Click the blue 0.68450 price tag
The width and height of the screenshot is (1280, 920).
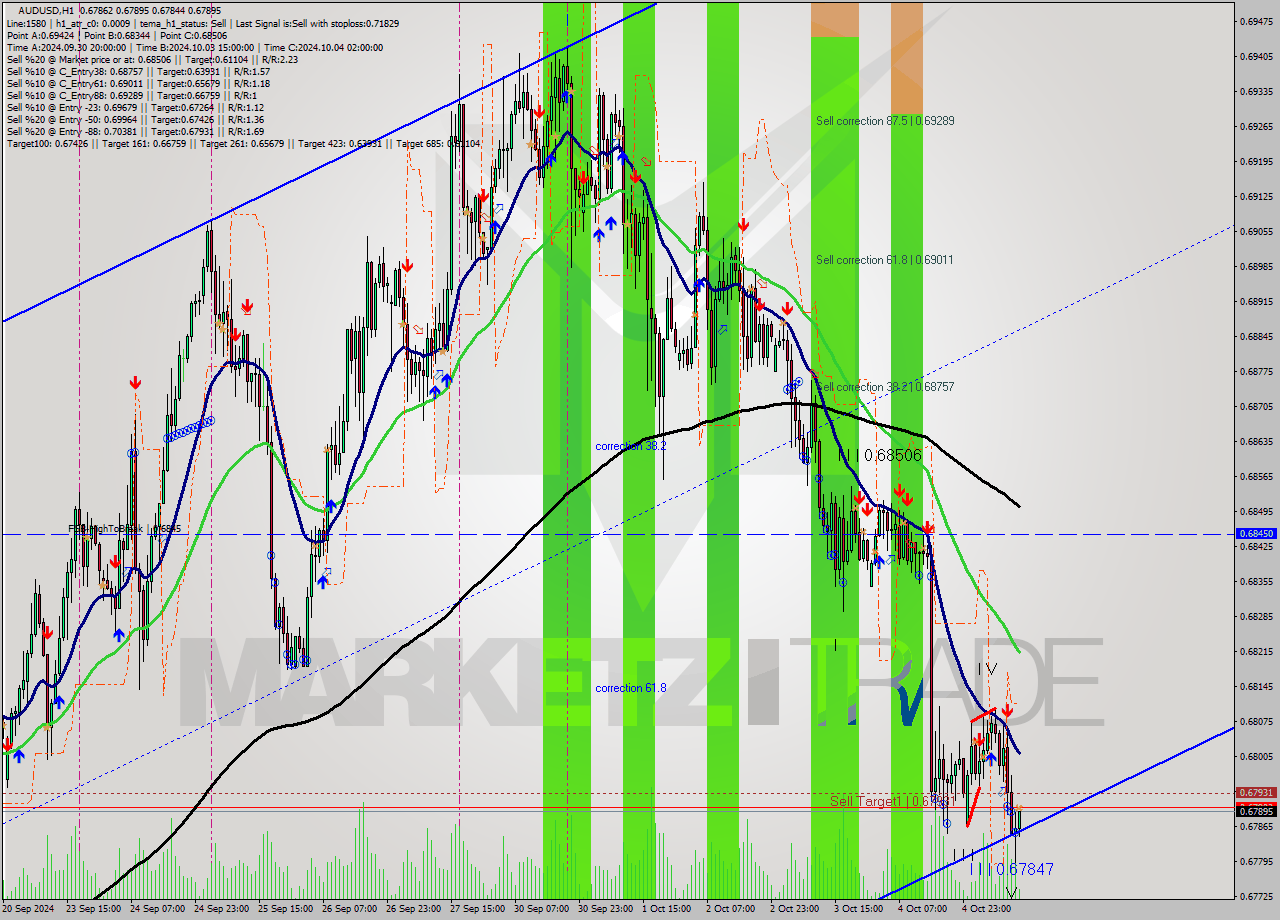[x=1257, y=534]
